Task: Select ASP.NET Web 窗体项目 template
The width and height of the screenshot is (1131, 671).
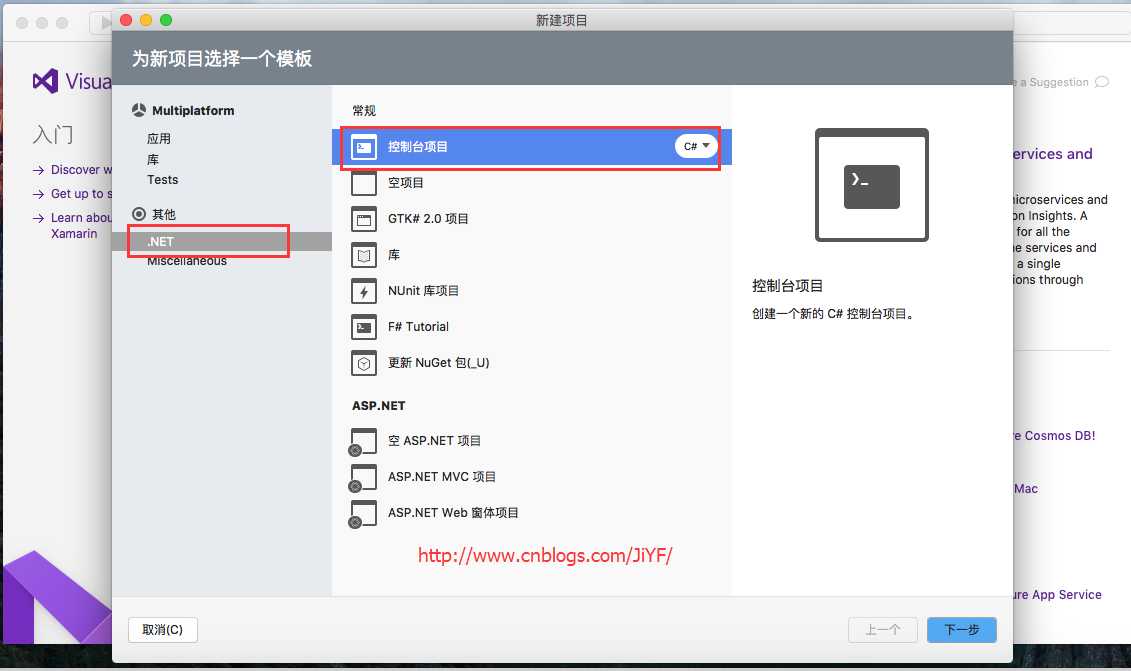Action: pyautogui.click(x=532, y=514)
